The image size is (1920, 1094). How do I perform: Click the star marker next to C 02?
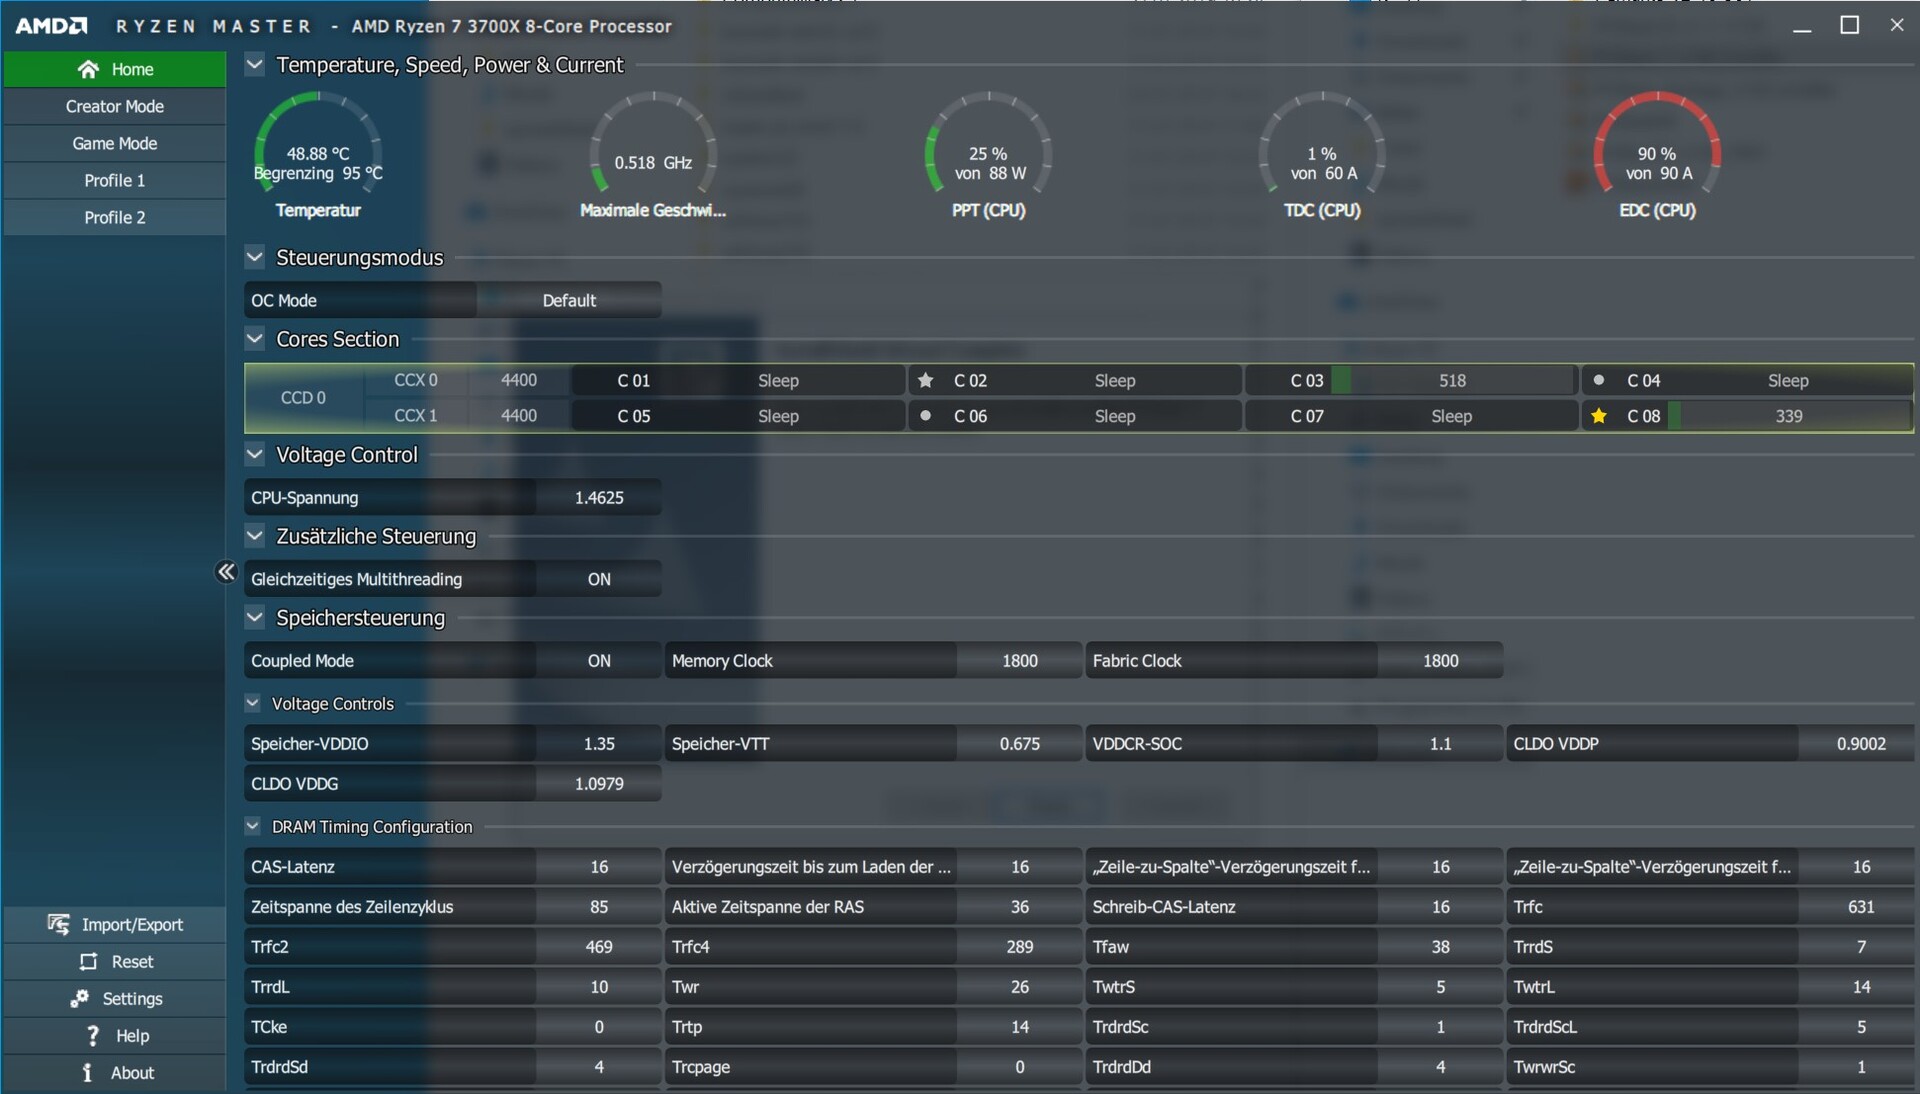pos(925,380)
